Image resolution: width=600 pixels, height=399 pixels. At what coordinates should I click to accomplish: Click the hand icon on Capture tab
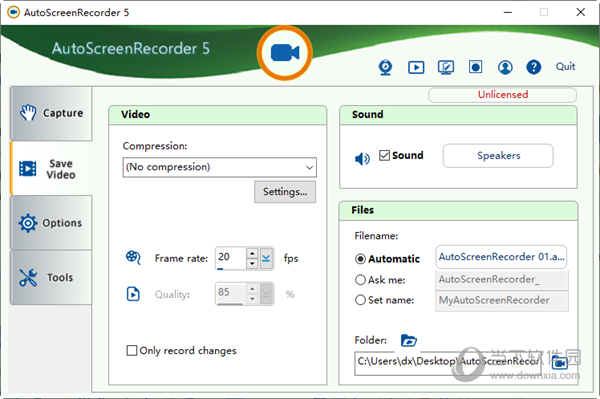point(28,112)
